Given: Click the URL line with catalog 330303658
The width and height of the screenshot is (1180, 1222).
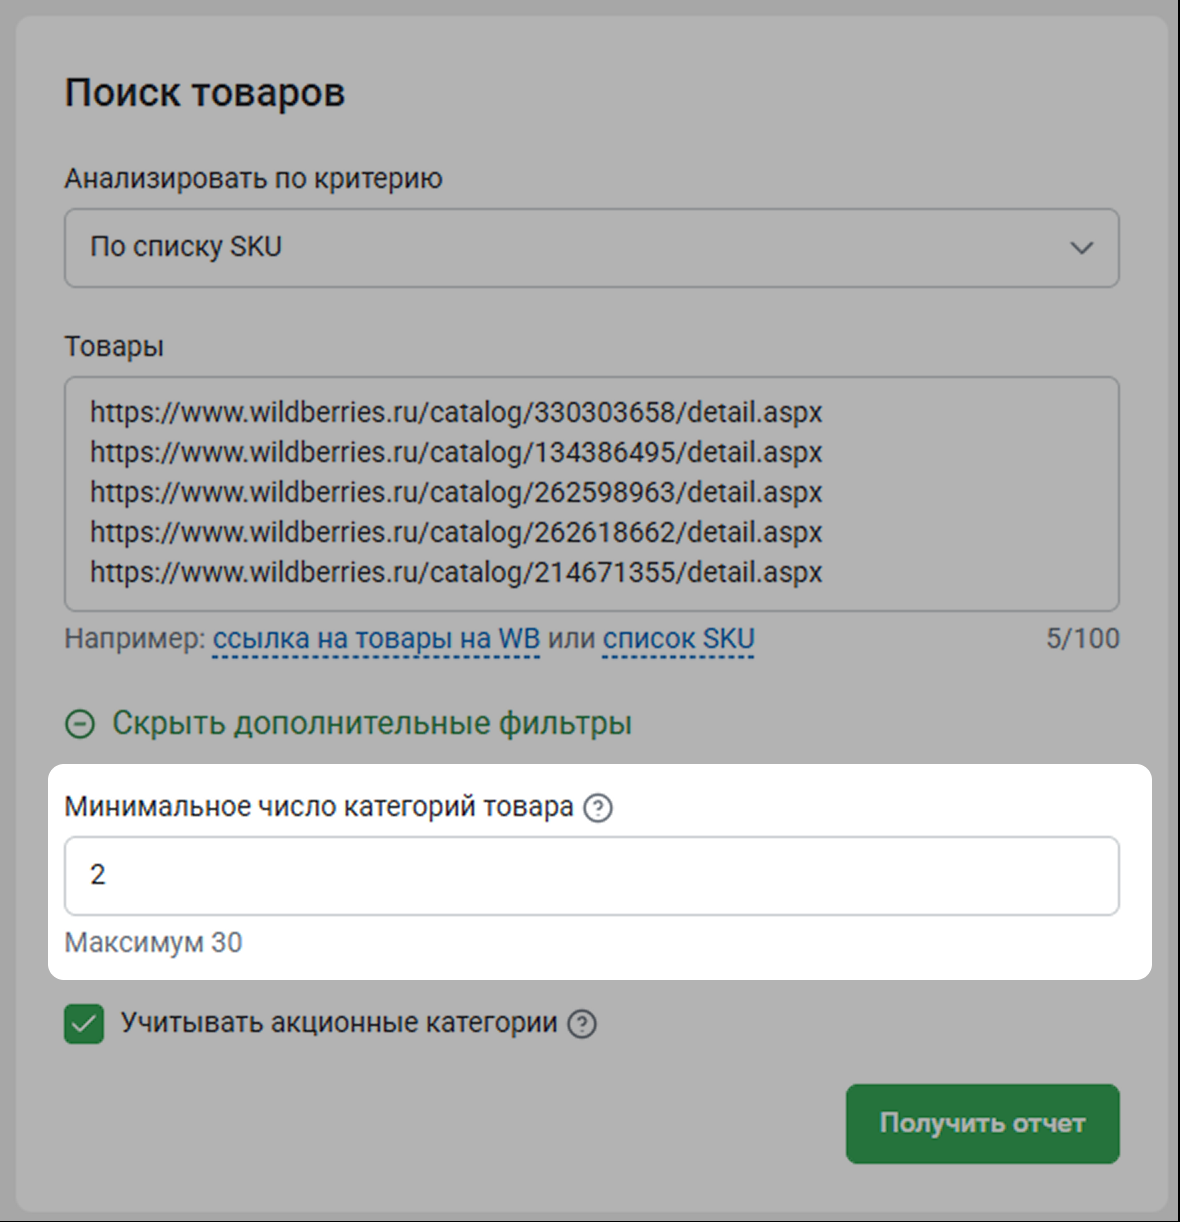Looking at the screenshot, I should coord(456,412).
